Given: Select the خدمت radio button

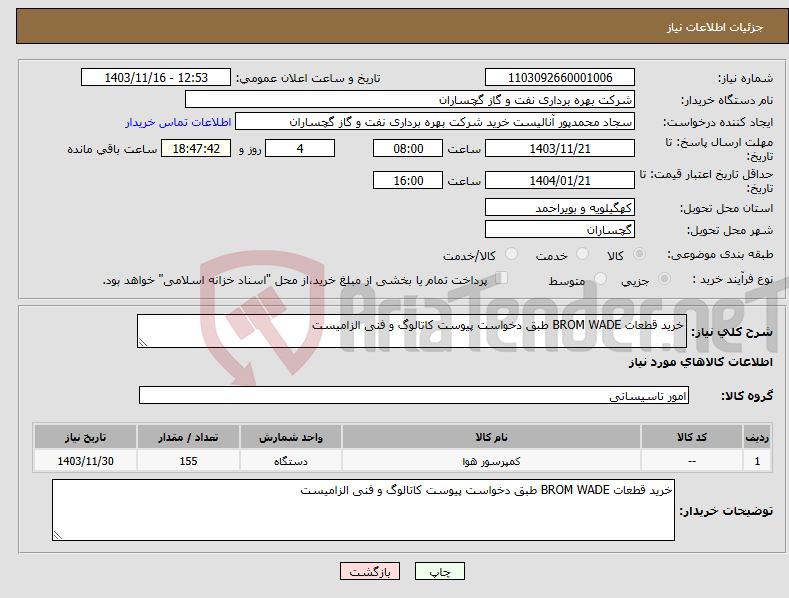Looking at the screenshot, I should click(582, 254).
